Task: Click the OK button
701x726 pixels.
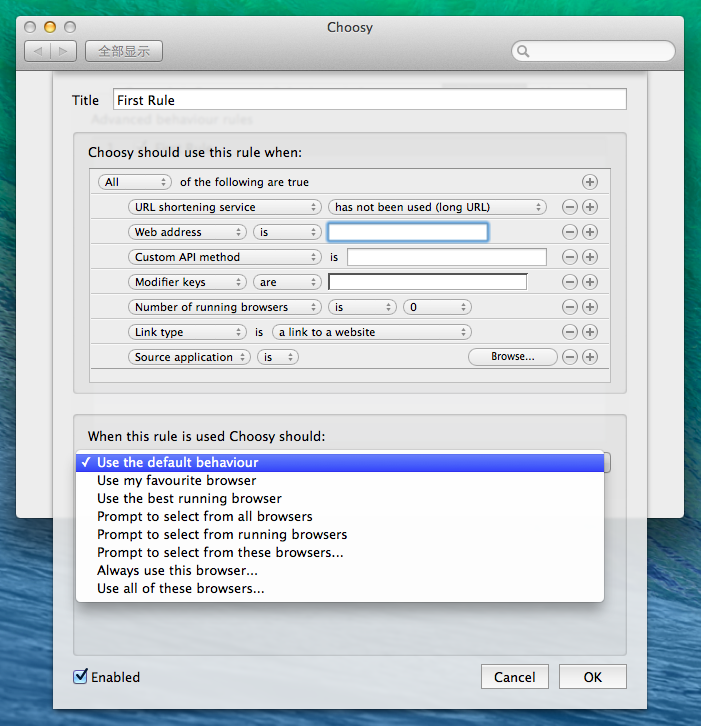Action: click(x=592, y=677)
